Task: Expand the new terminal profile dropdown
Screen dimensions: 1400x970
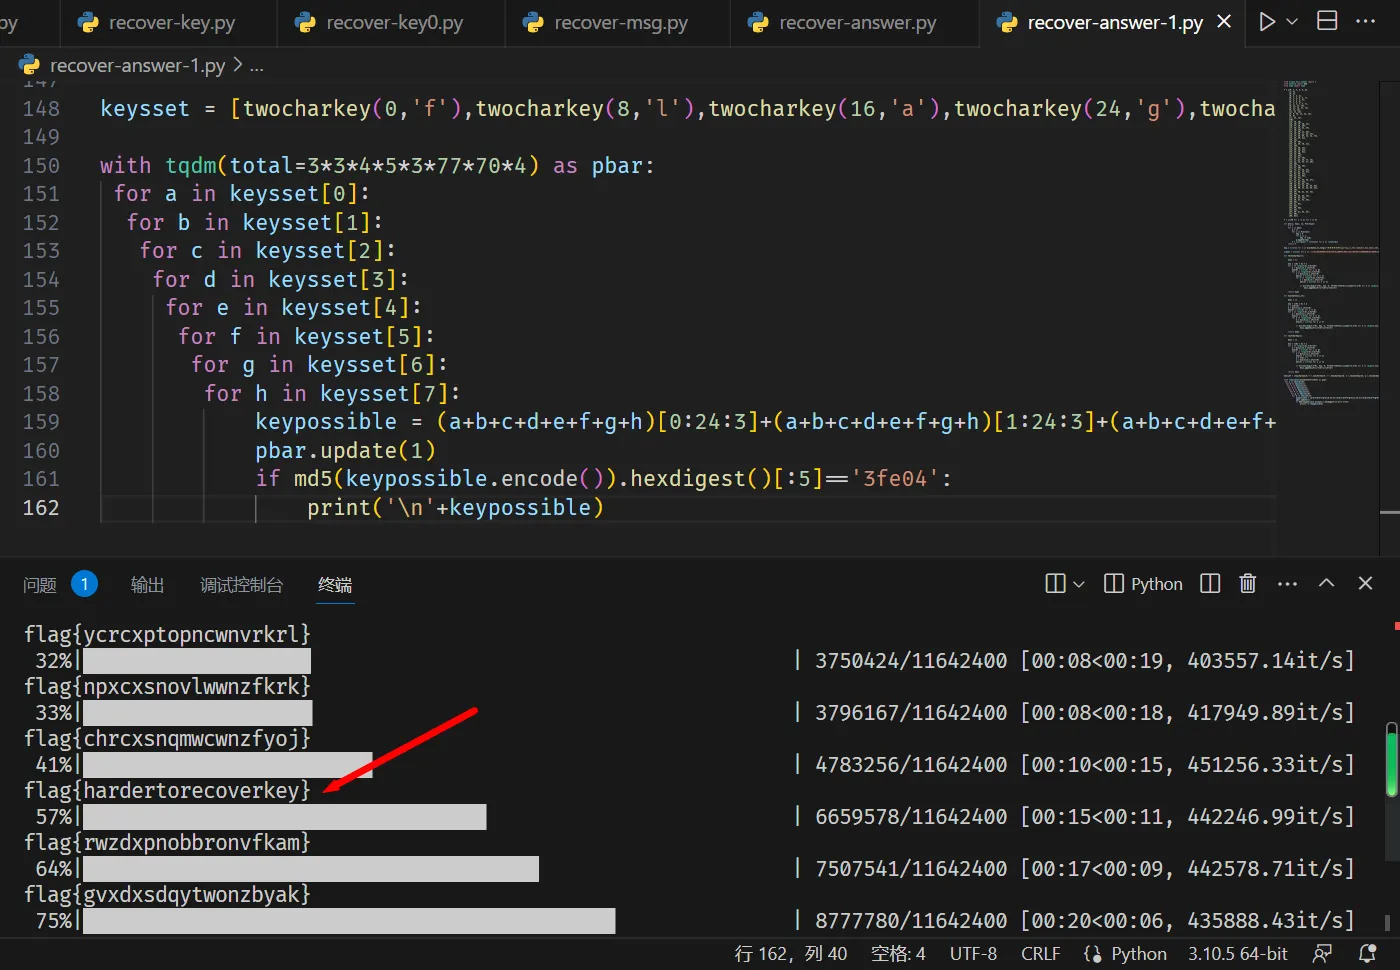Action: (1079, 584)
